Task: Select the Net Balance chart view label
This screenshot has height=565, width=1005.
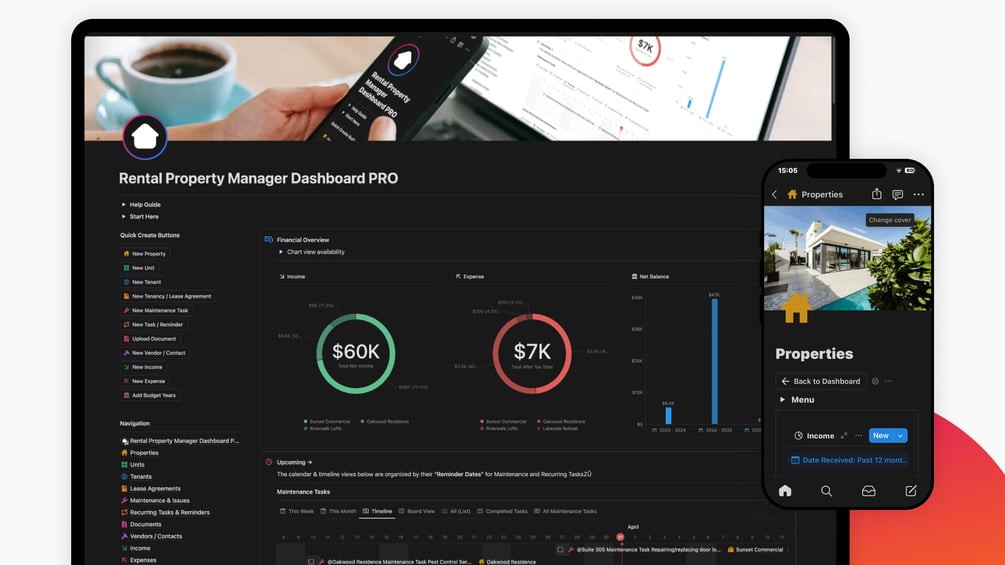Action: 650,277
